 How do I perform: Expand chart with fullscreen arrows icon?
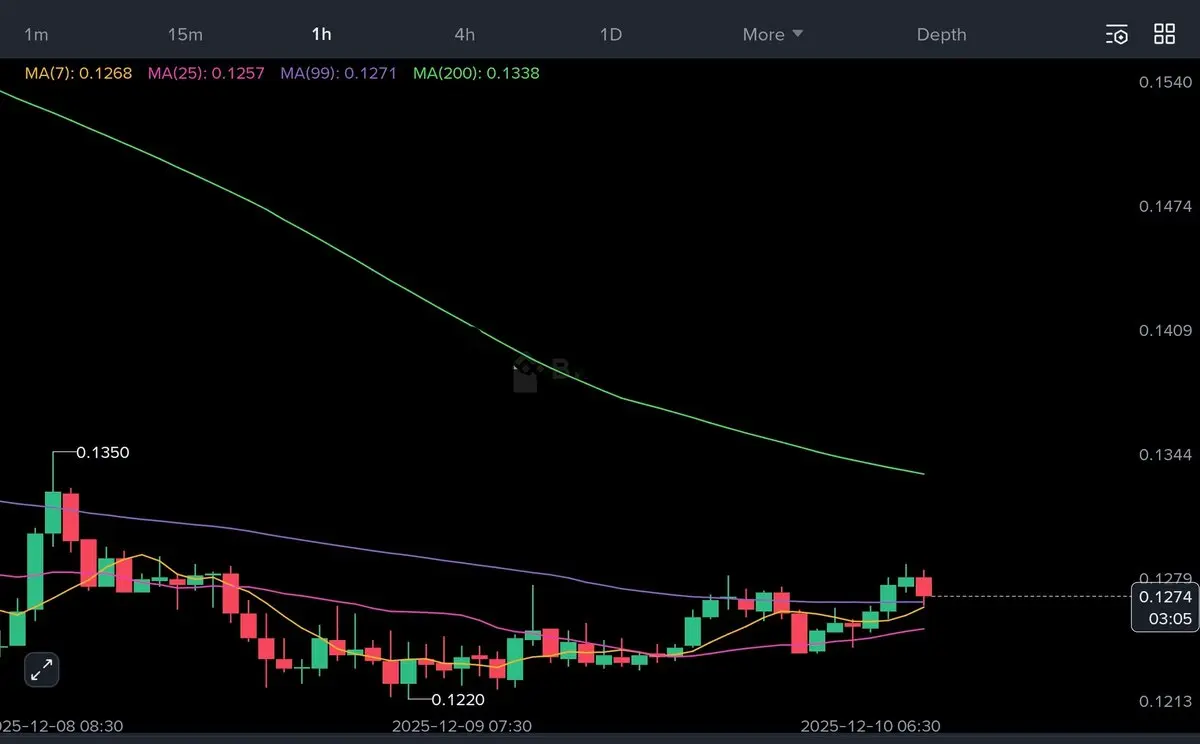[41, 670]
